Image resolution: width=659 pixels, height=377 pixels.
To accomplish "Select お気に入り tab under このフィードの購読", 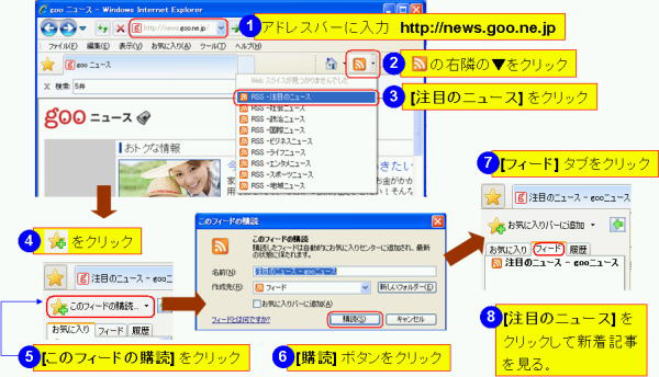I will (x=70, y=330).
